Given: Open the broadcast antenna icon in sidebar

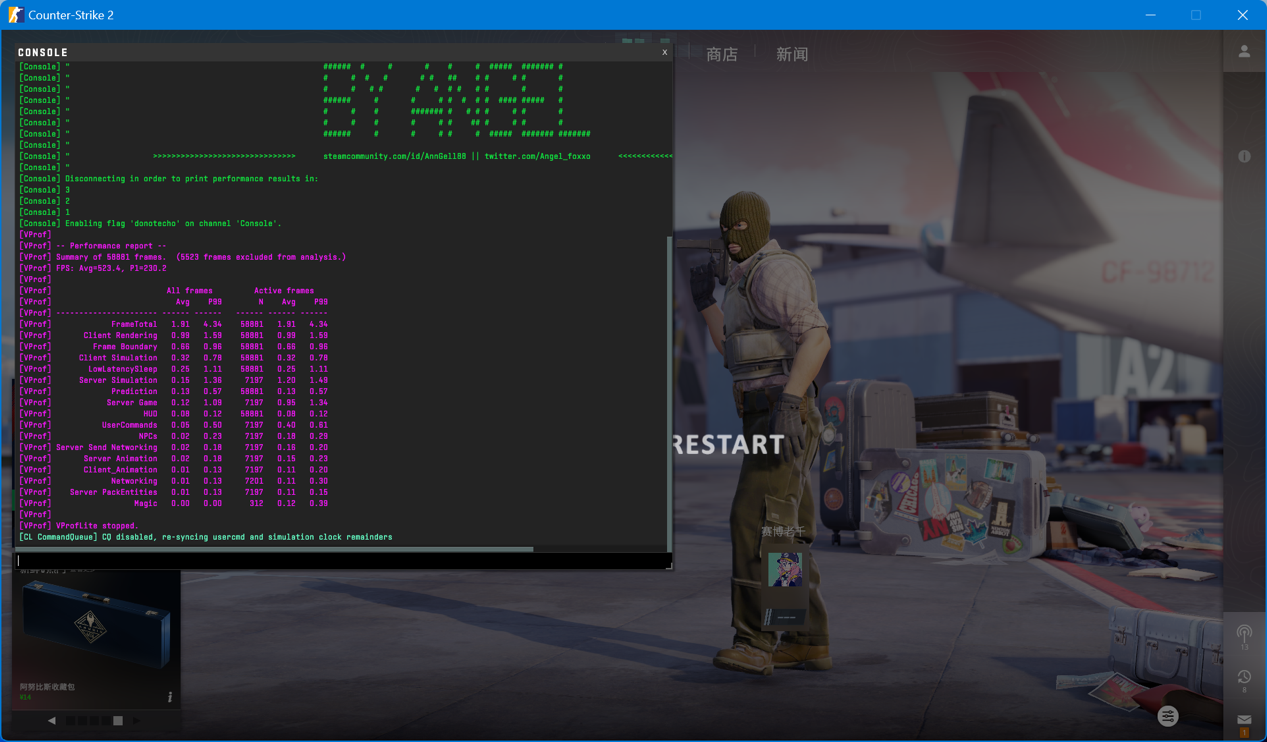Looking at the screenshot, I should (x=1244, y=633).
